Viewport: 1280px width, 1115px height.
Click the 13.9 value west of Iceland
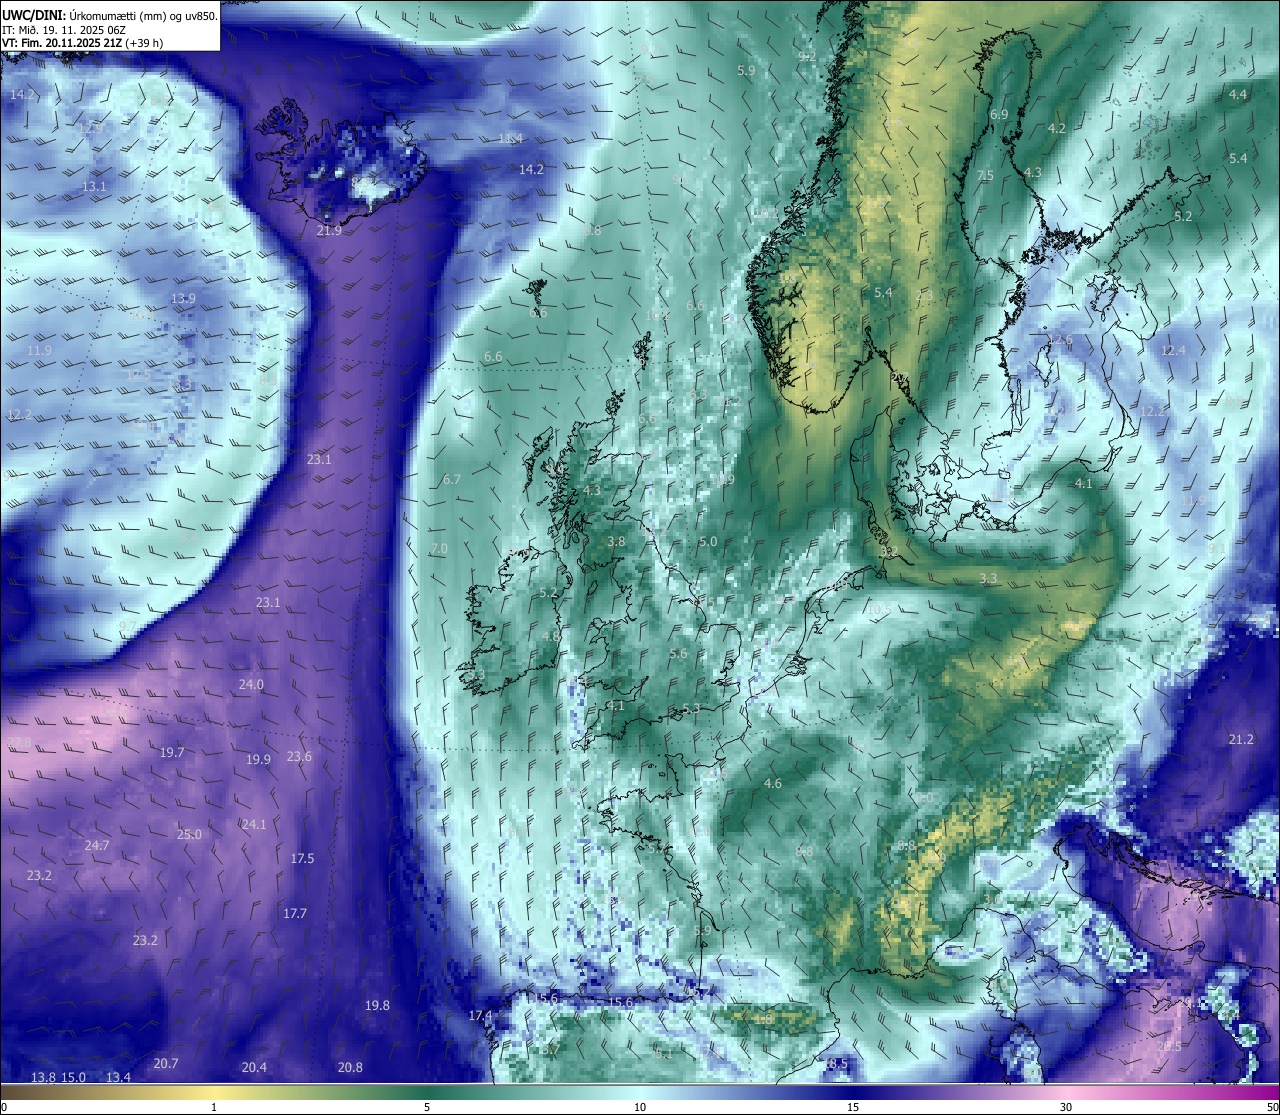pos(183,298)
